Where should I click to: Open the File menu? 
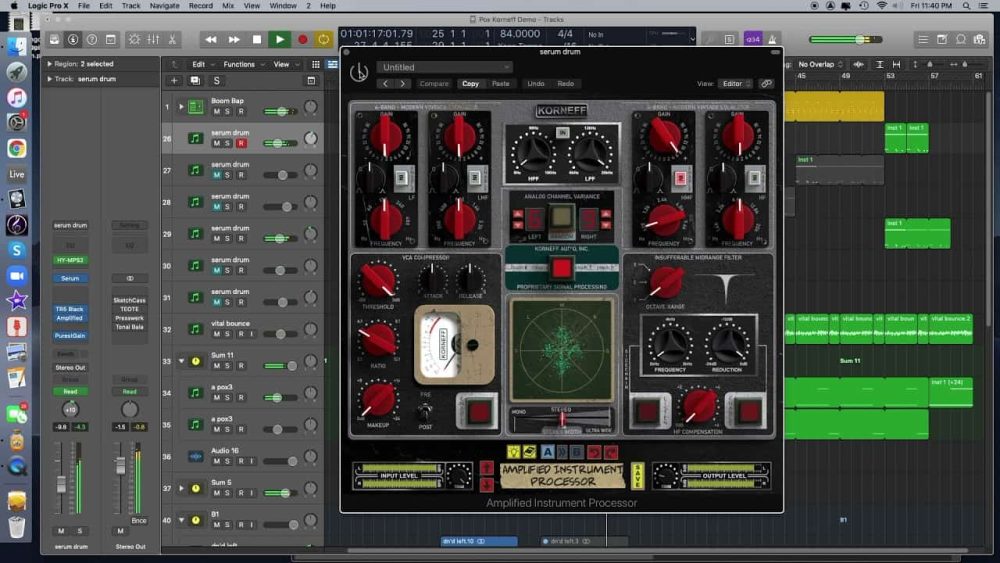(x=84, y=6)
